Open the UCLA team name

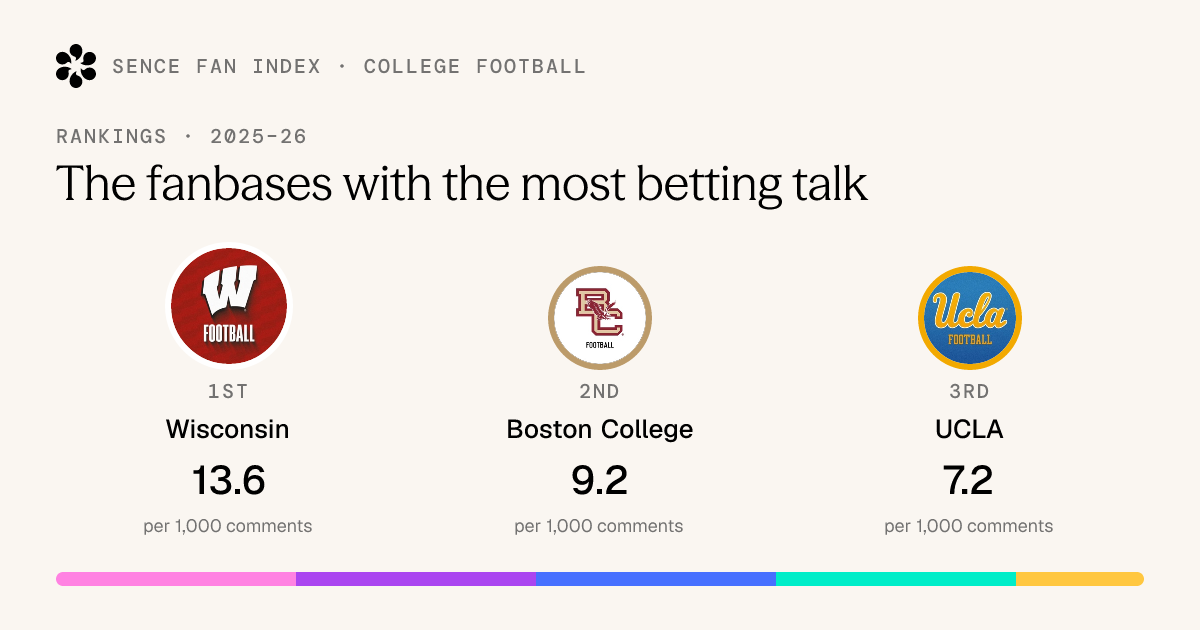(969, 430)
